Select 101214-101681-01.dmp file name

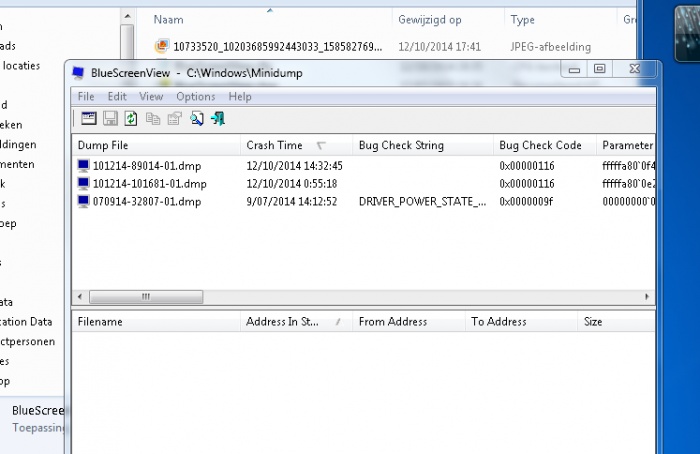150,183
